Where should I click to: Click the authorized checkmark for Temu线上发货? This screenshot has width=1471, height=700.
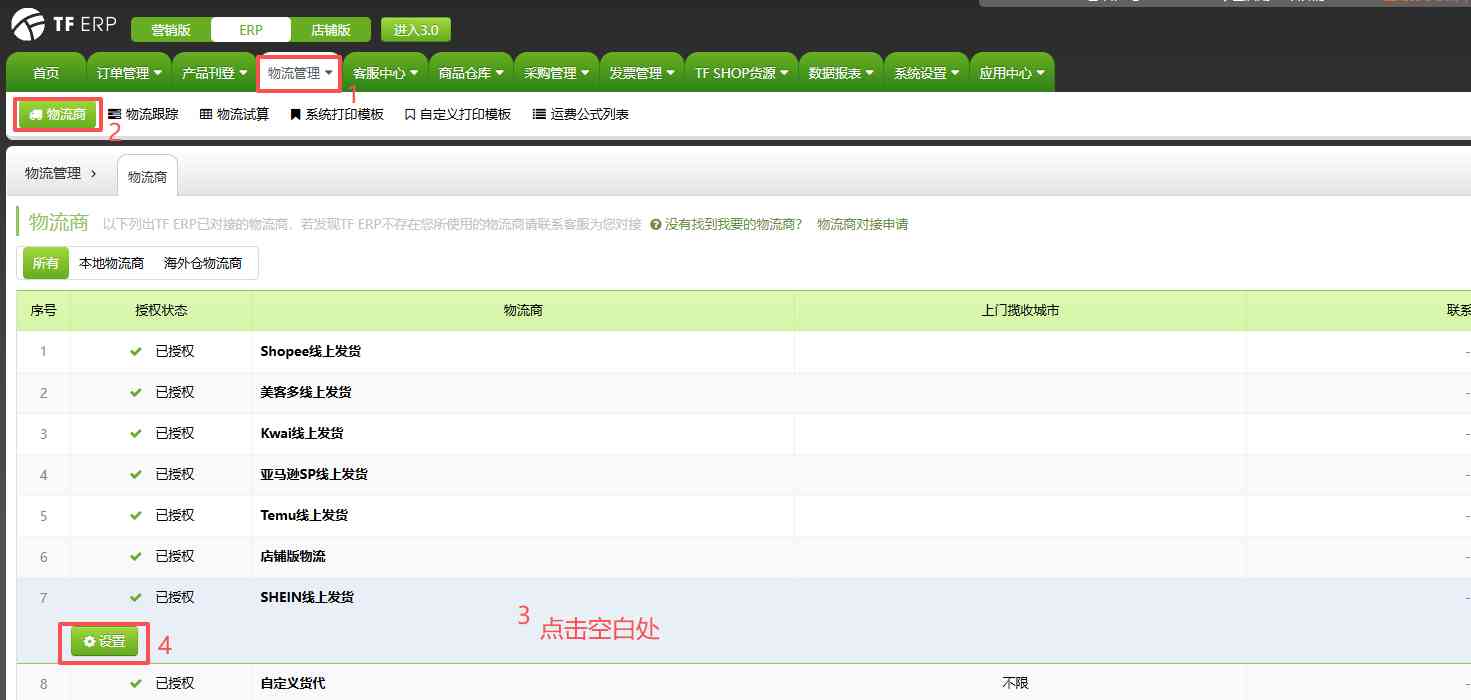tap(134, 515)
